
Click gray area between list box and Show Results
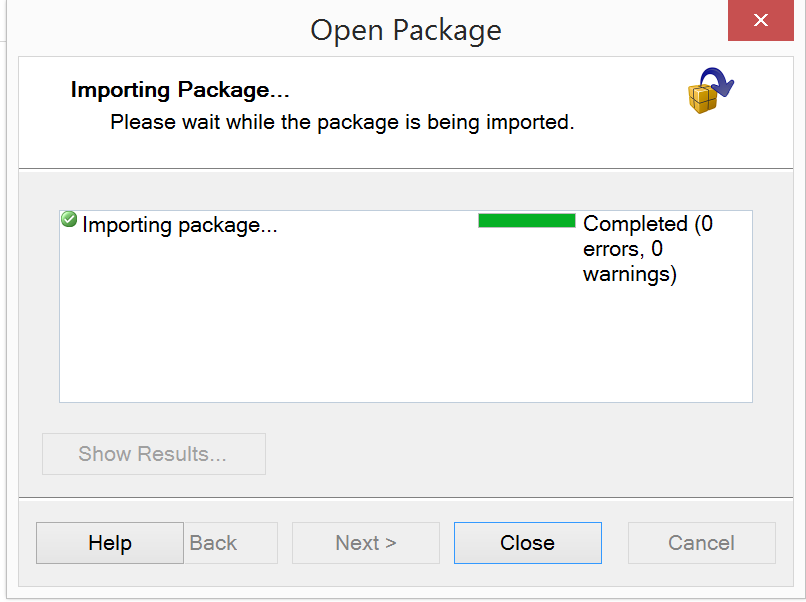click(x=400, y=418)
